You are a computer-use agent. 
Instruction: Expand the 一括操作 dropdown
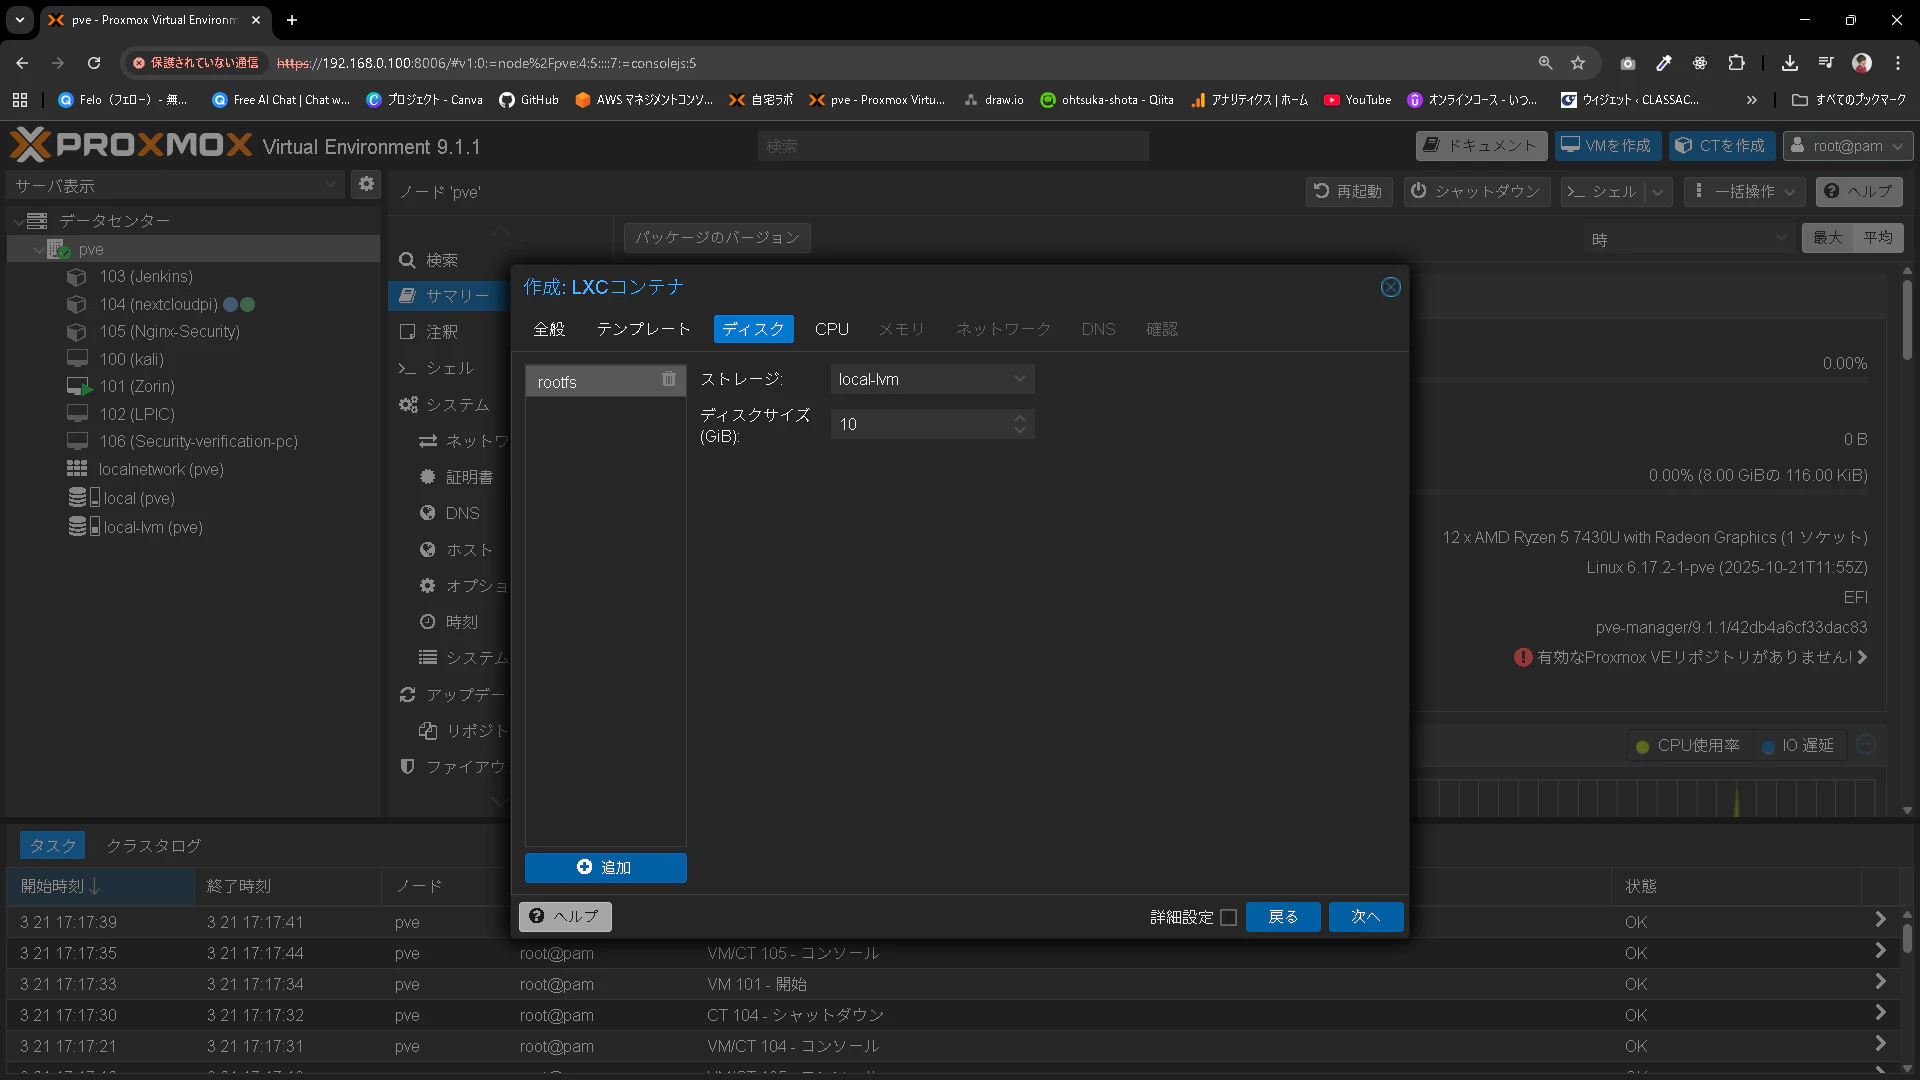tap(1745, 191)
